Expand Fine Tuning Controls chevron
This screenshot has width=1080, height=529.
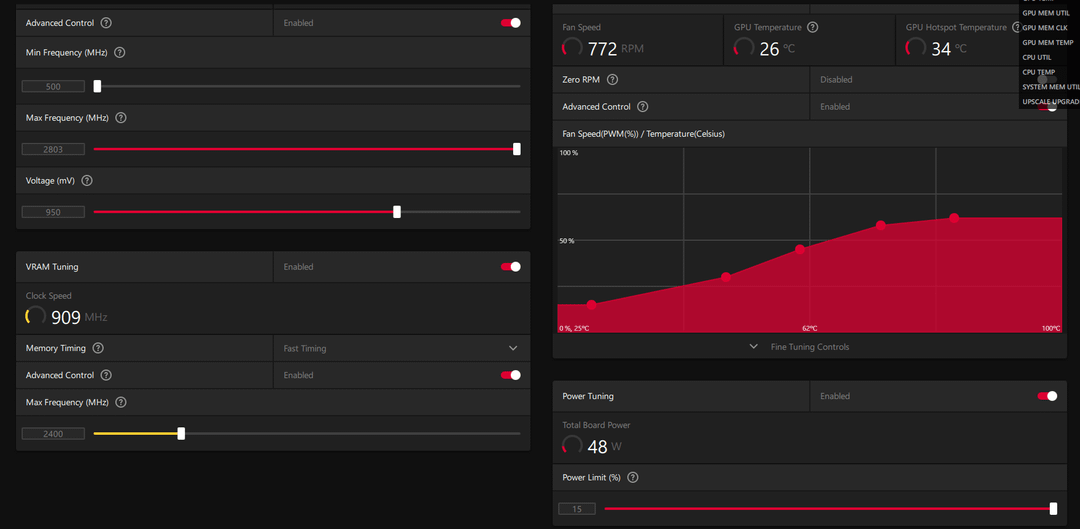[x=754, y=346]
